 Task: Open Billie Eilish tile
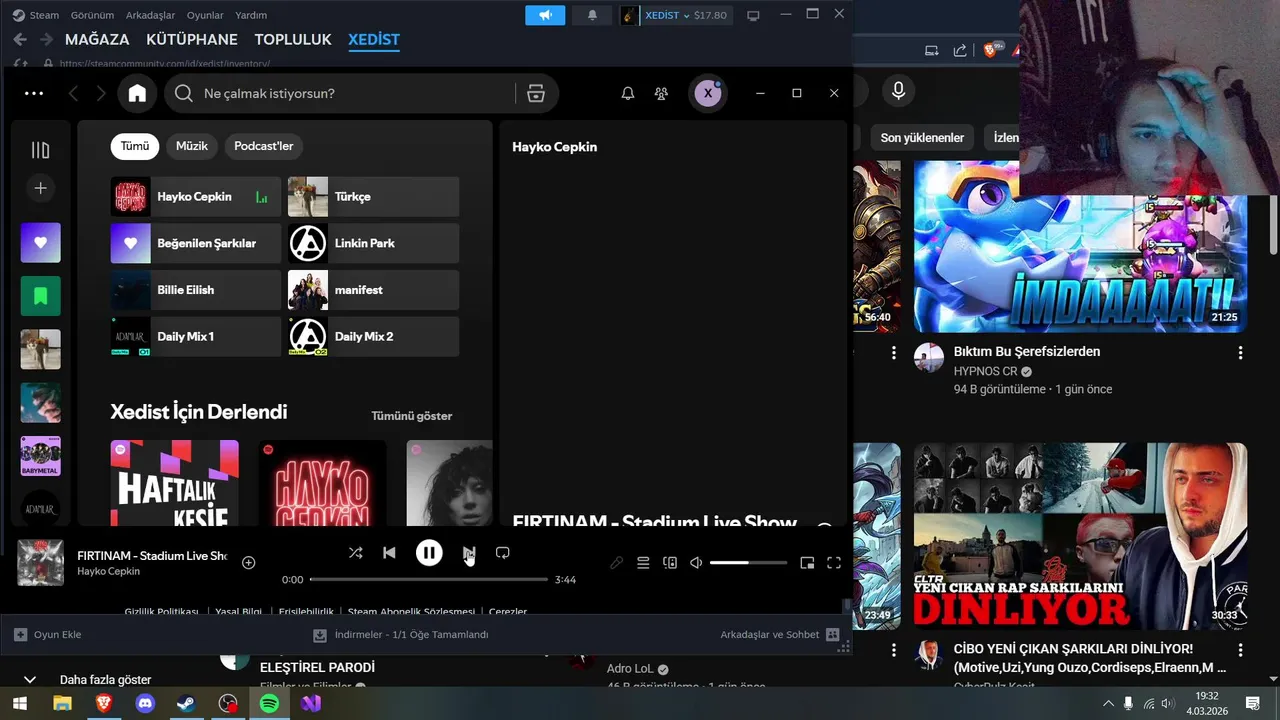(x=196, y=290)
